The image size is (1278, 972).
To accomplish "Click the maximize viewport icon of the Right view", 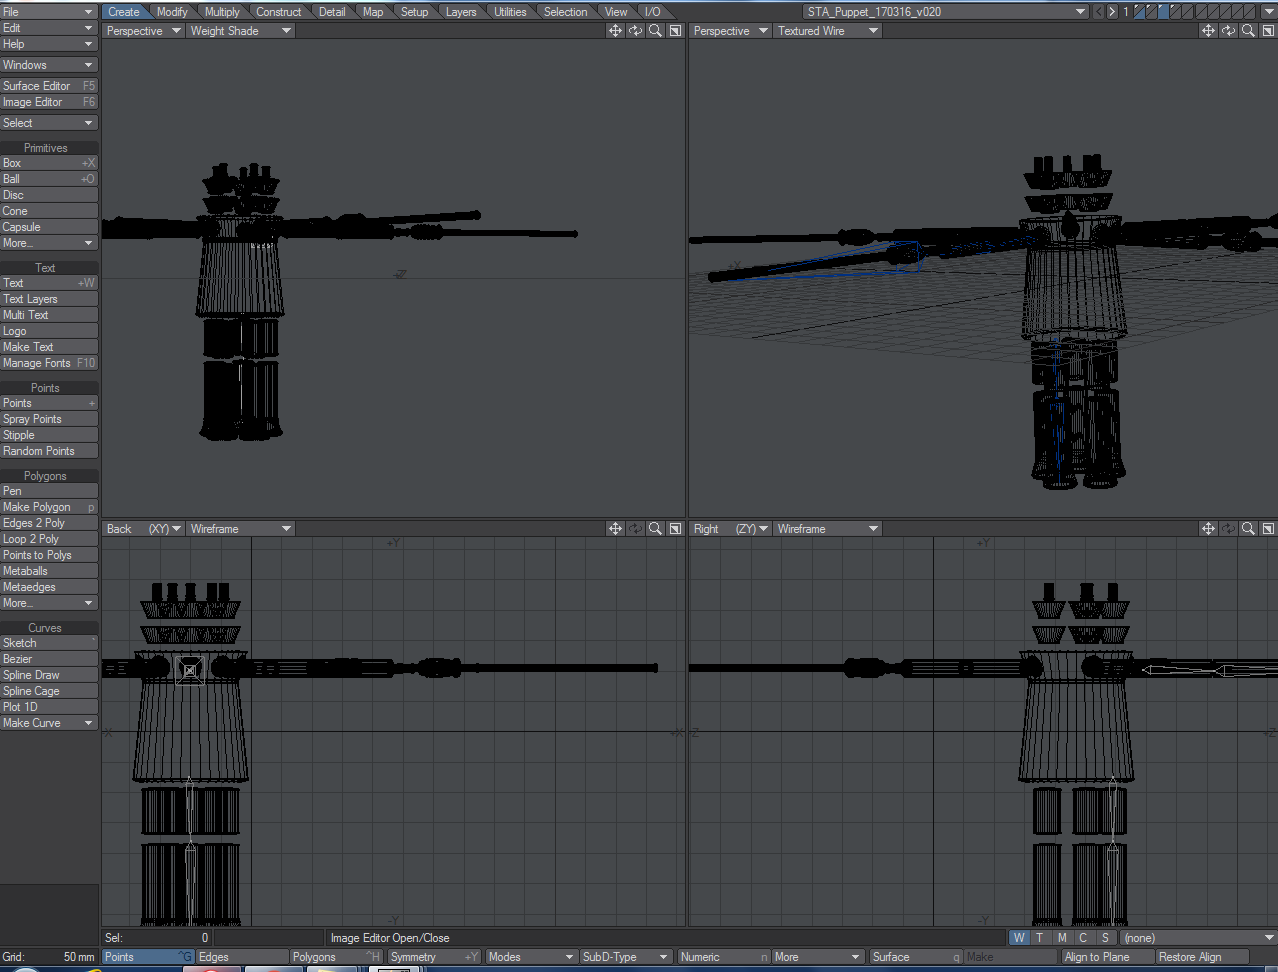I will click(x=1268, y=528).
